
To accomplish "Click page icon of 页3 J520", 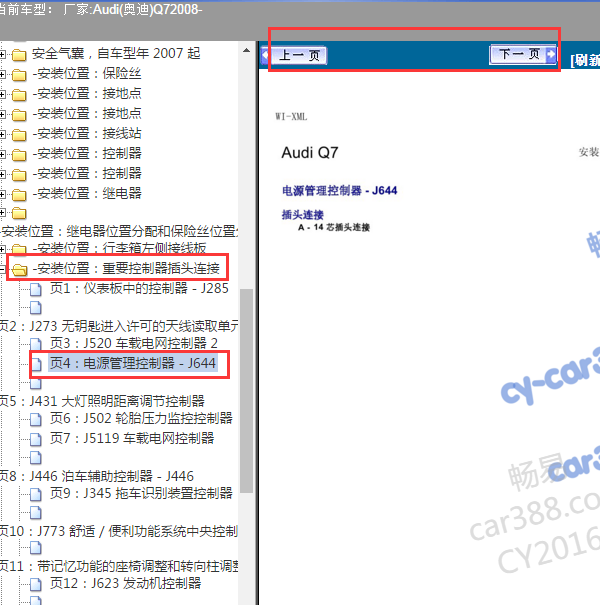I will pos(36,344).
